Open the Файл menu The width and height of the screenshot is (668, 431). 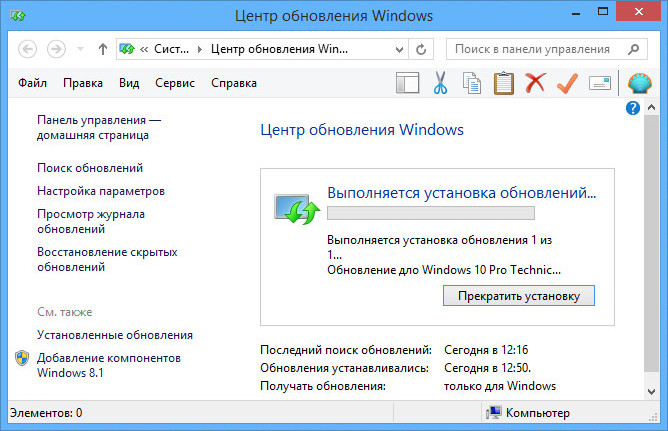point(32,83)
